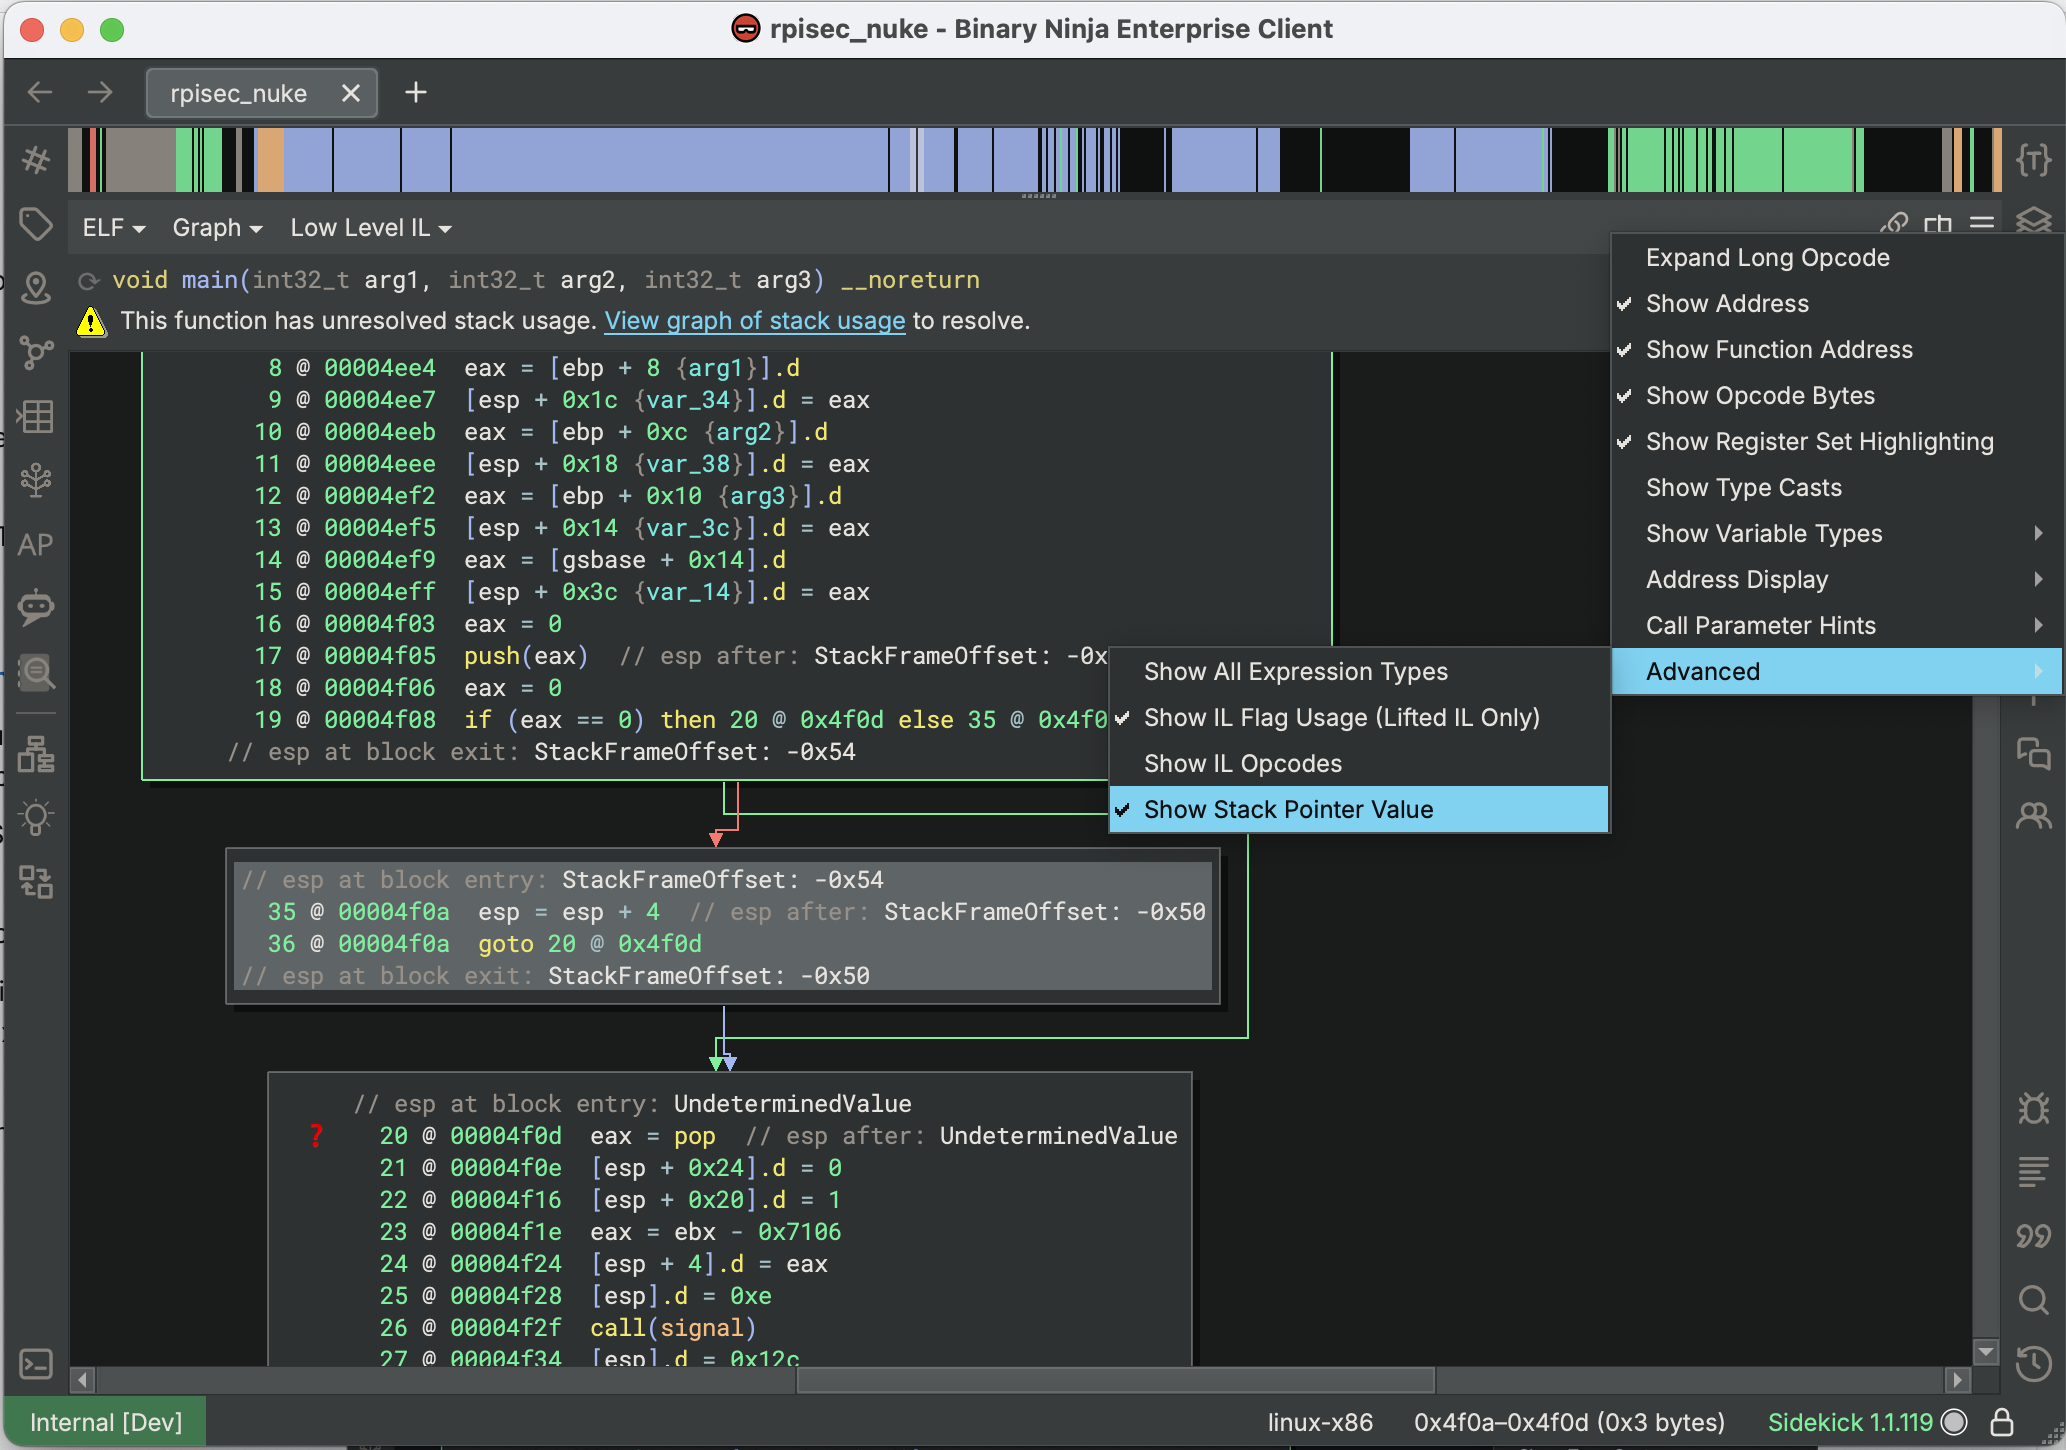Open the types braces panel icon
The width and height of the screenshot is (2066, 1450).
click(2033, 160)
